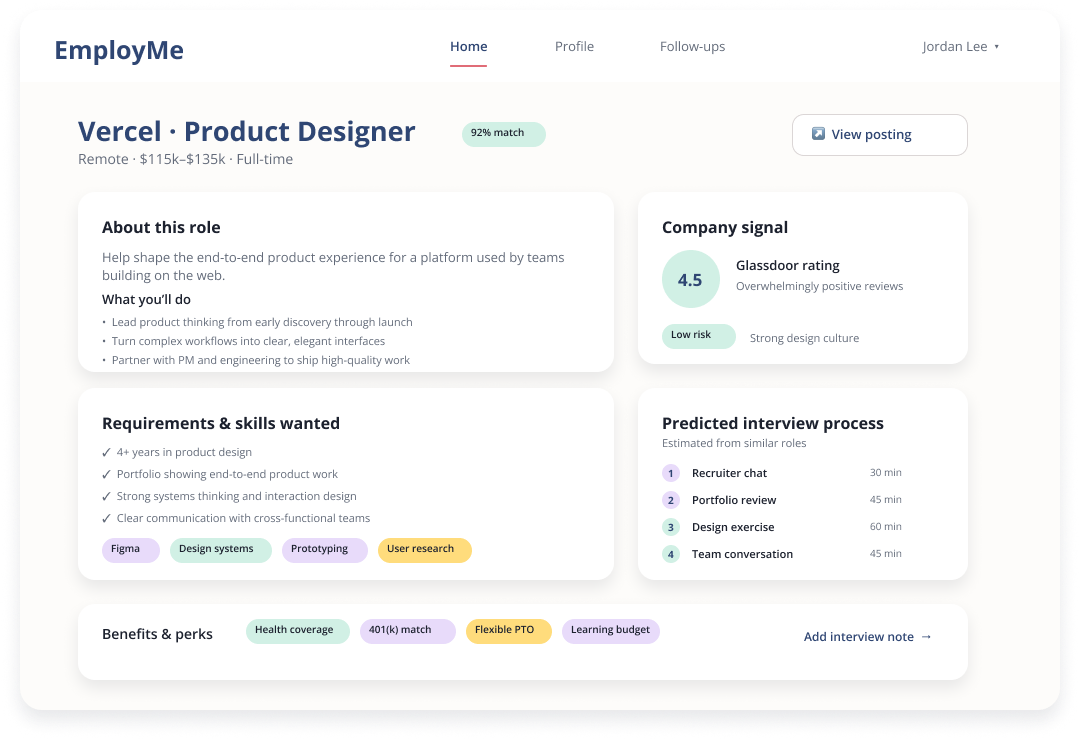Click the Flexible PTO perk tag
Viewport: 1080px width, 740px height.
click(x=509, y=631)
